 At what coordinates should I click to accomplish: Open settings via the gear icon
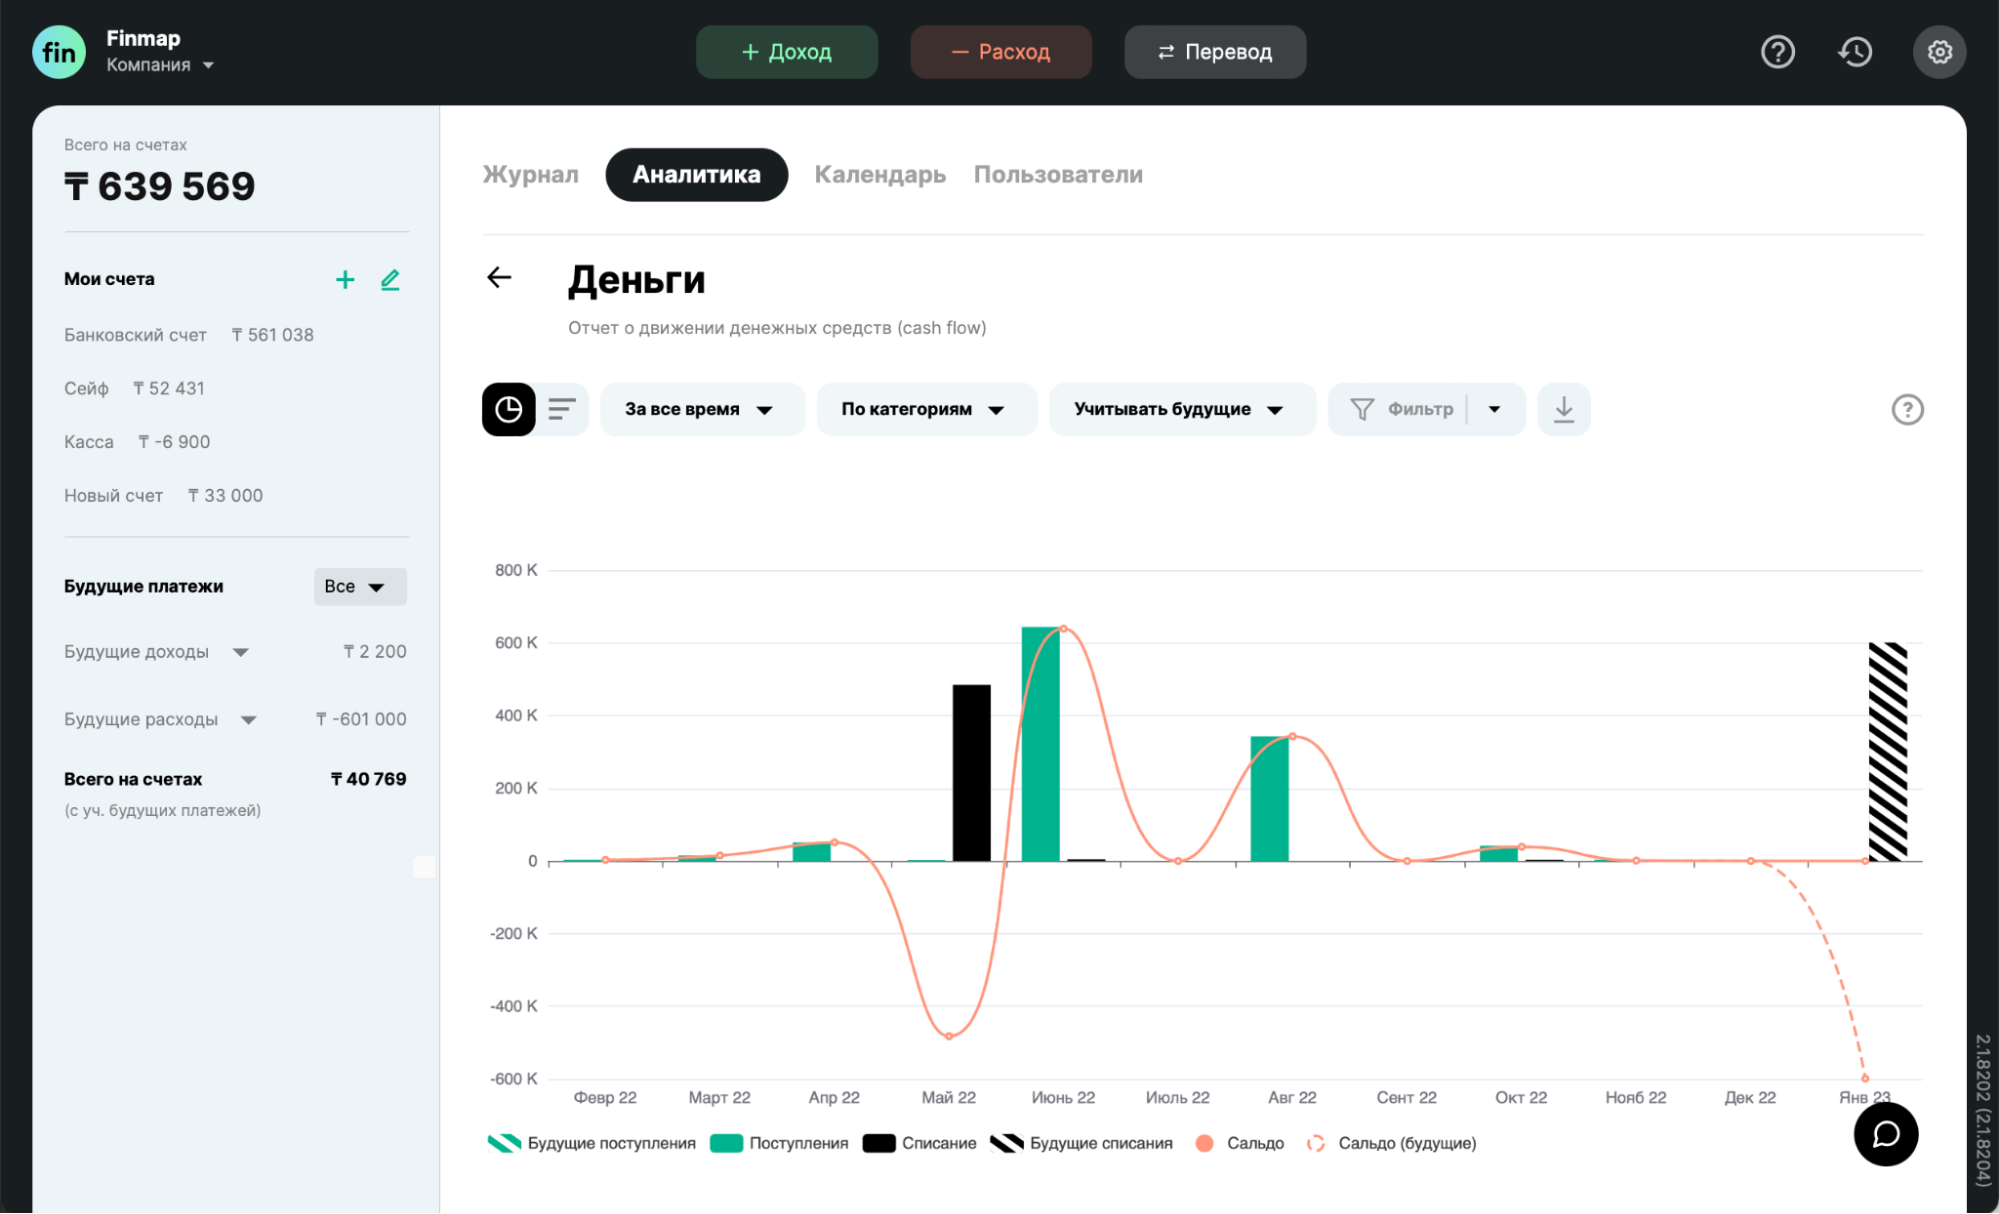pyautogui.click(x=1939, y=52)
